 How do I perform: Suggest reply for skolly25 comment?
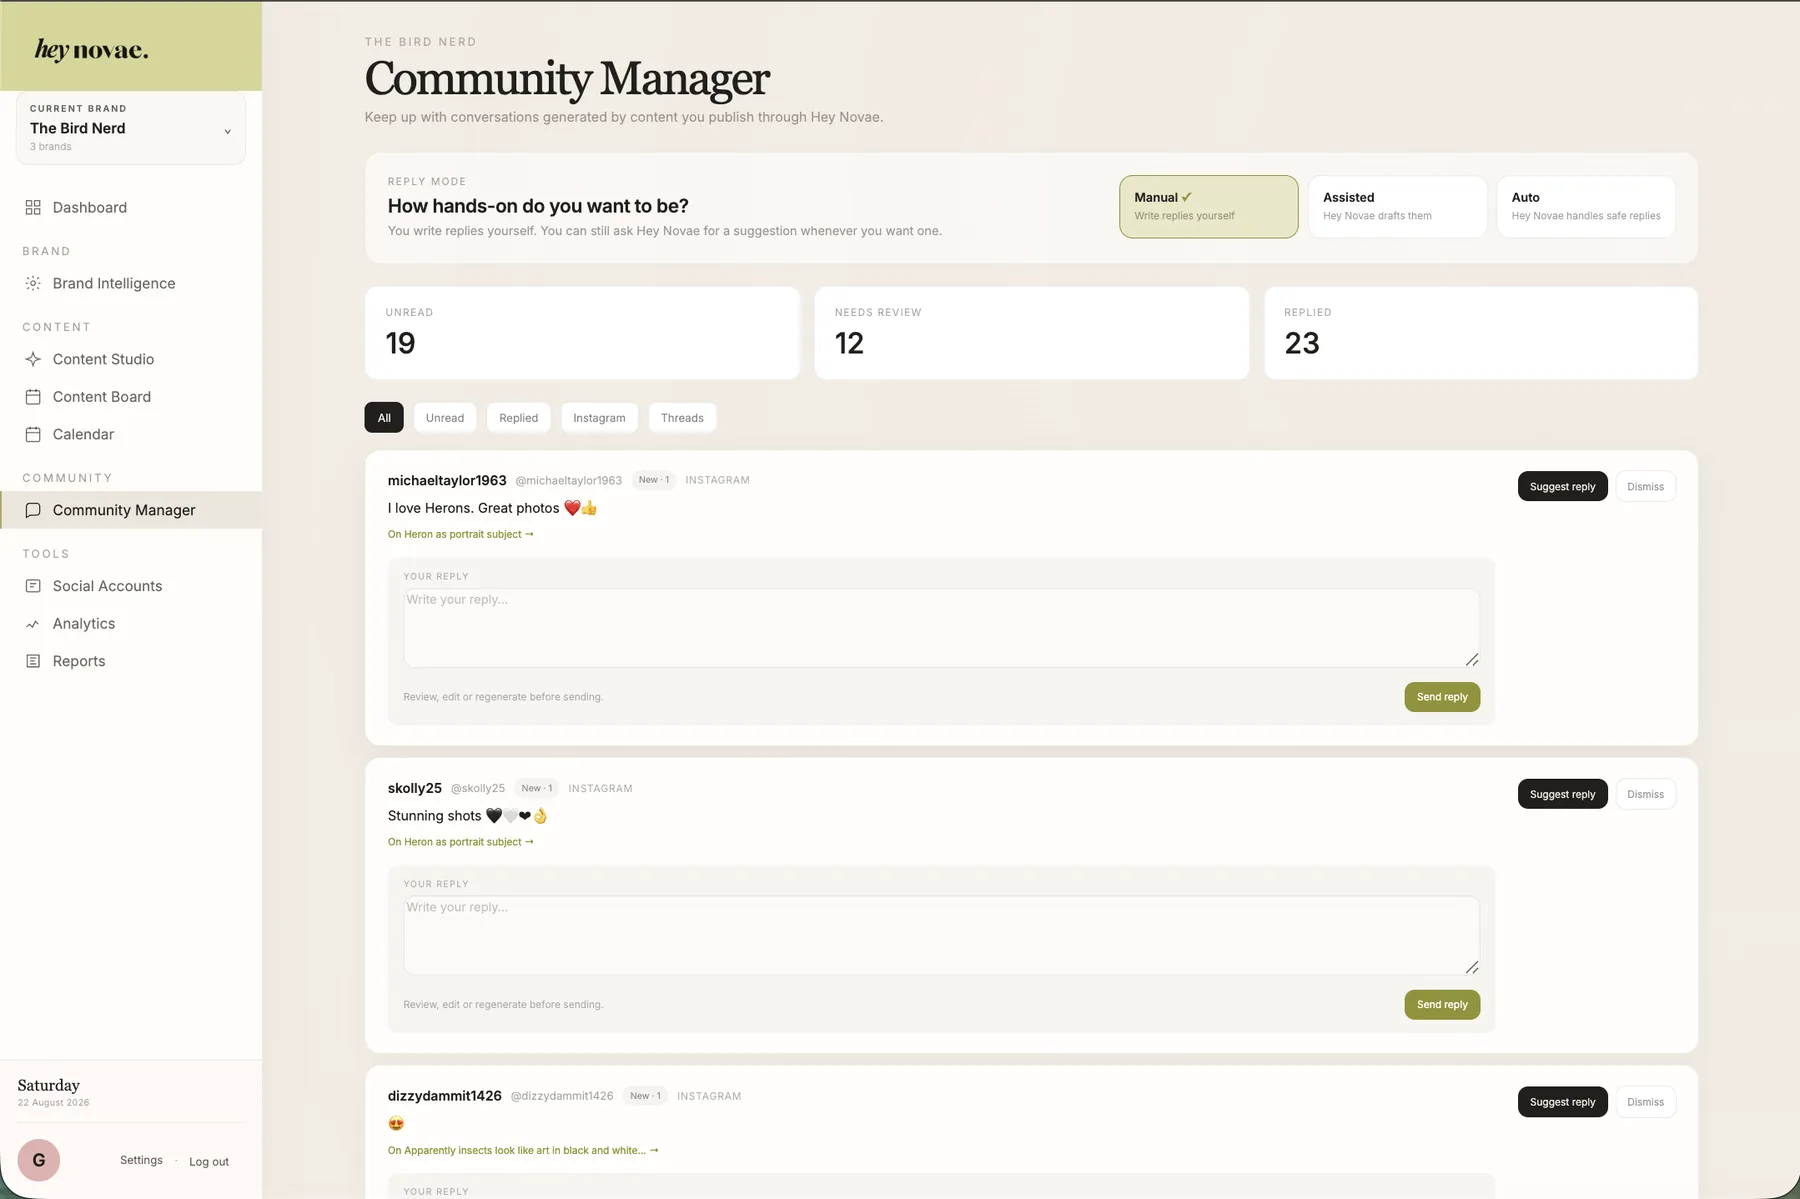click(x=1562, y=794)
